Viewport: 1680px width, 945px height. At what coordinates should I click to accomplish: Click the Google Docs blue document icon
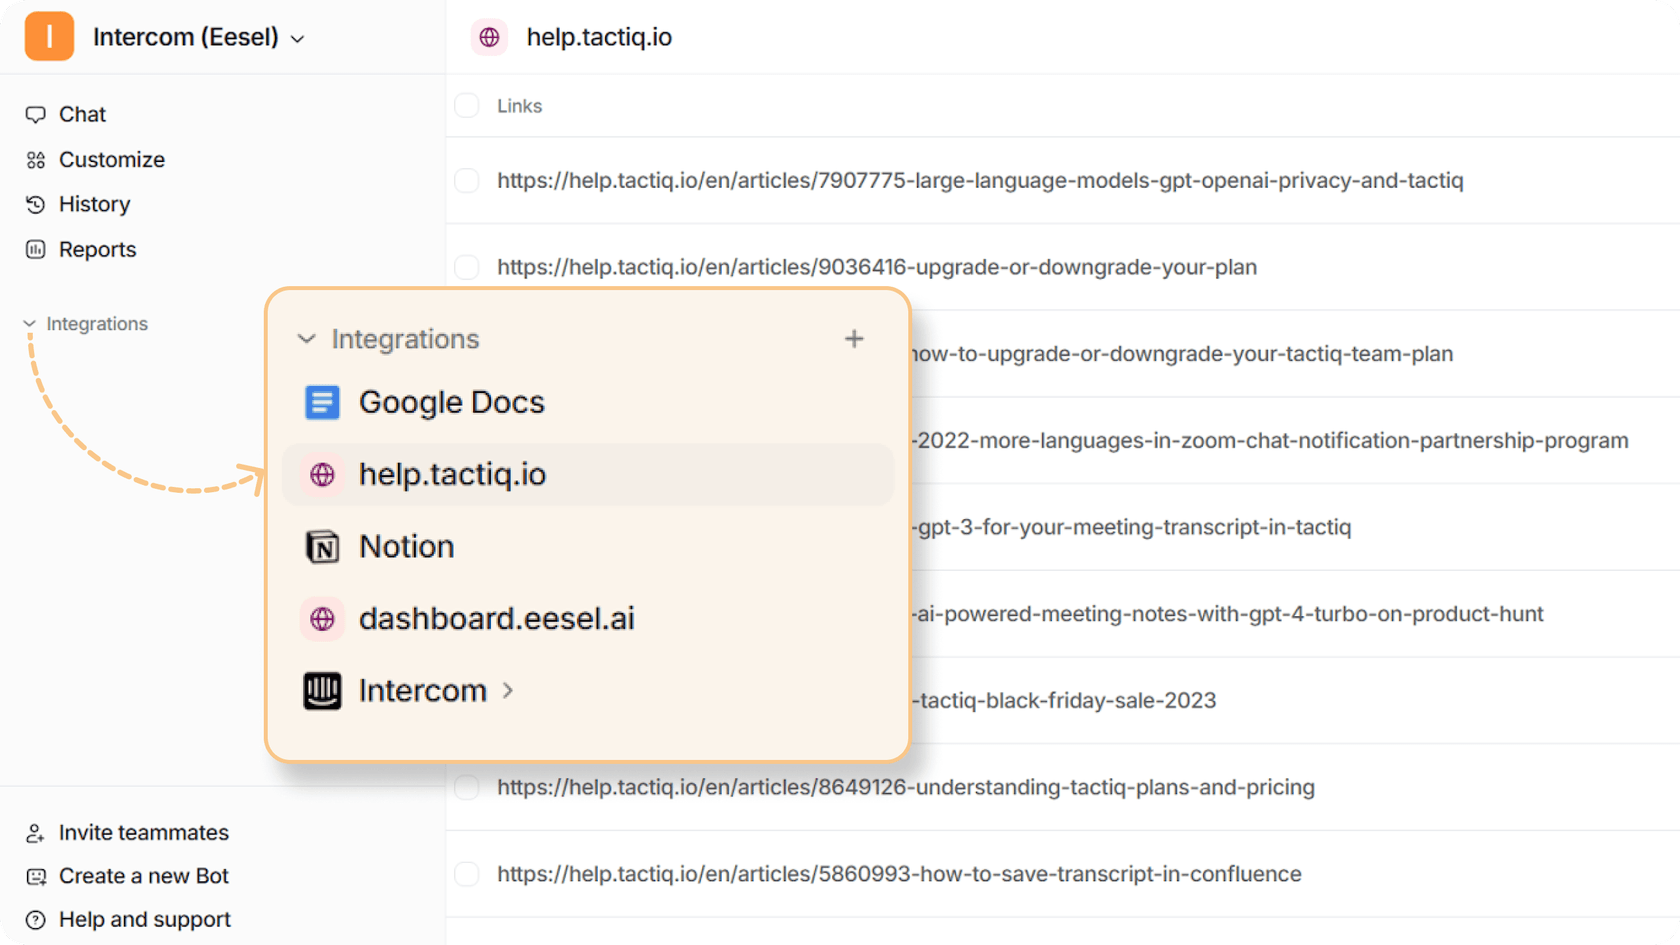[x=322, y=402]
